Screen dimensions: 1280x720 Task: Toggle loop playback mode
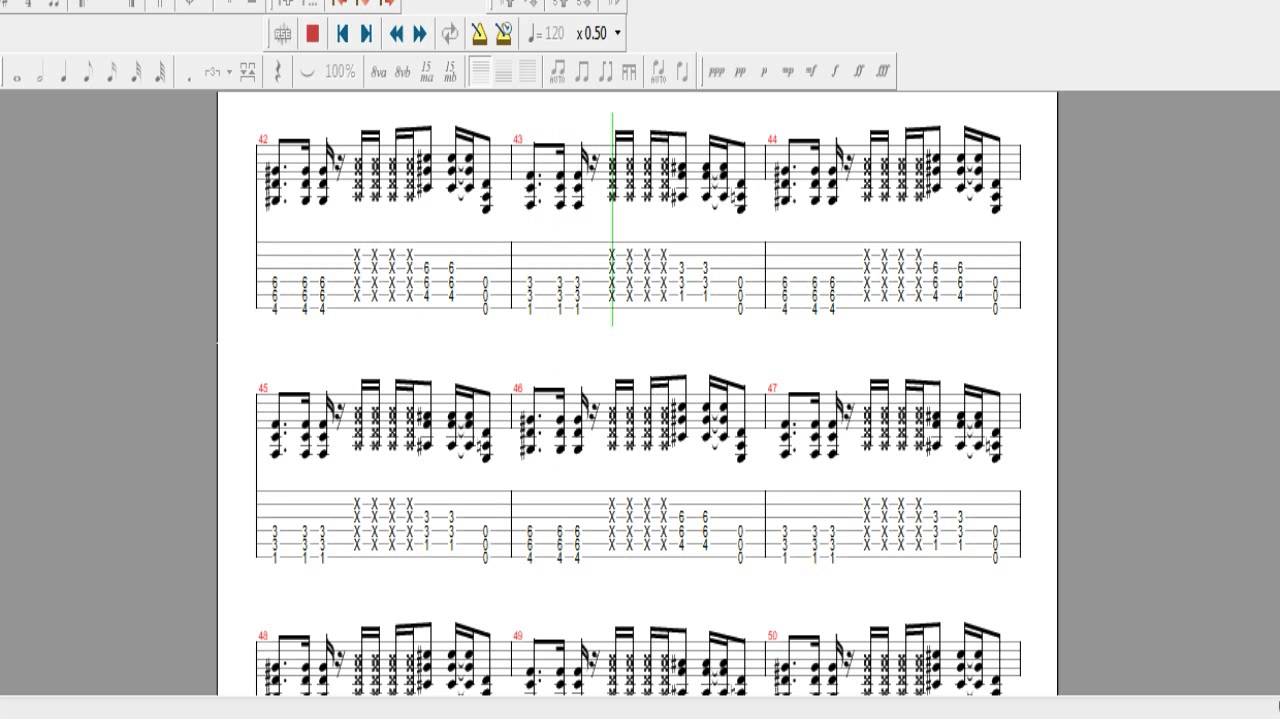[x=450, y=34]
